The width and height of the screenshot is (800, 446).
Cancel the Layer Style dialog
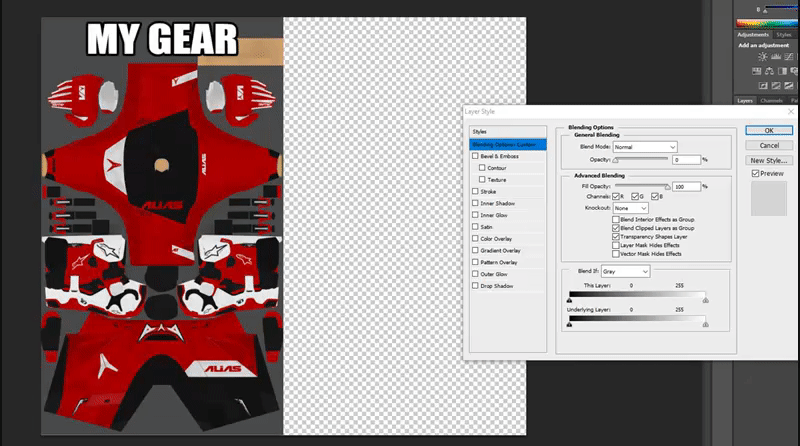tap(769, 145)
